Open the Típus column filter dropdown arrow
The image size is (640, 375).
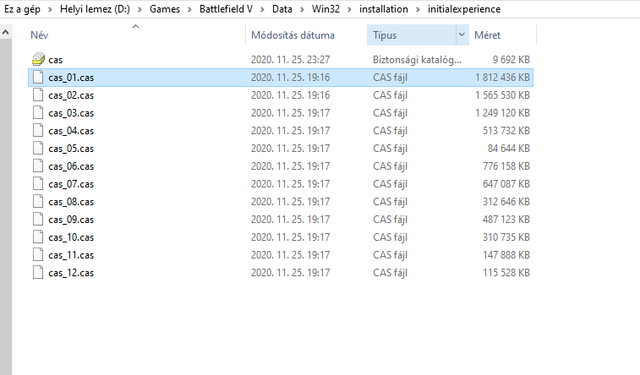(462, 35)
